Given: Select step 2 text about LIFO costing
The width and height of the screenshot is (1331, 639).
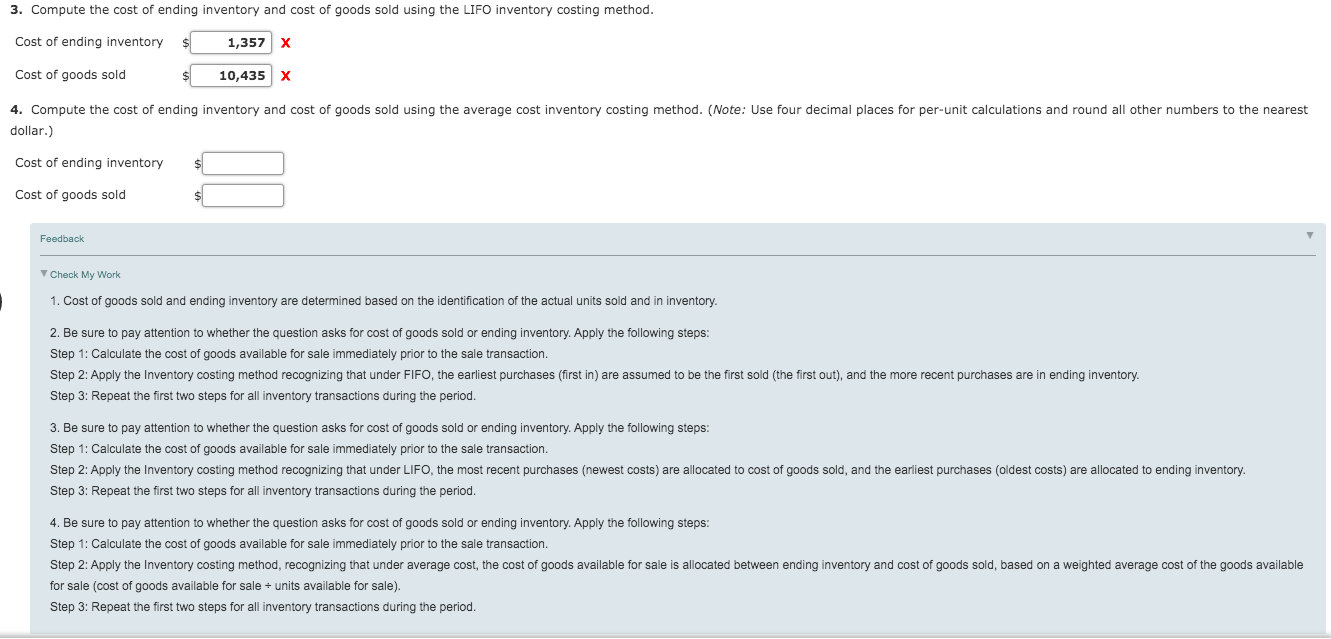Looking at the screenshot, I should pos(648,469).
